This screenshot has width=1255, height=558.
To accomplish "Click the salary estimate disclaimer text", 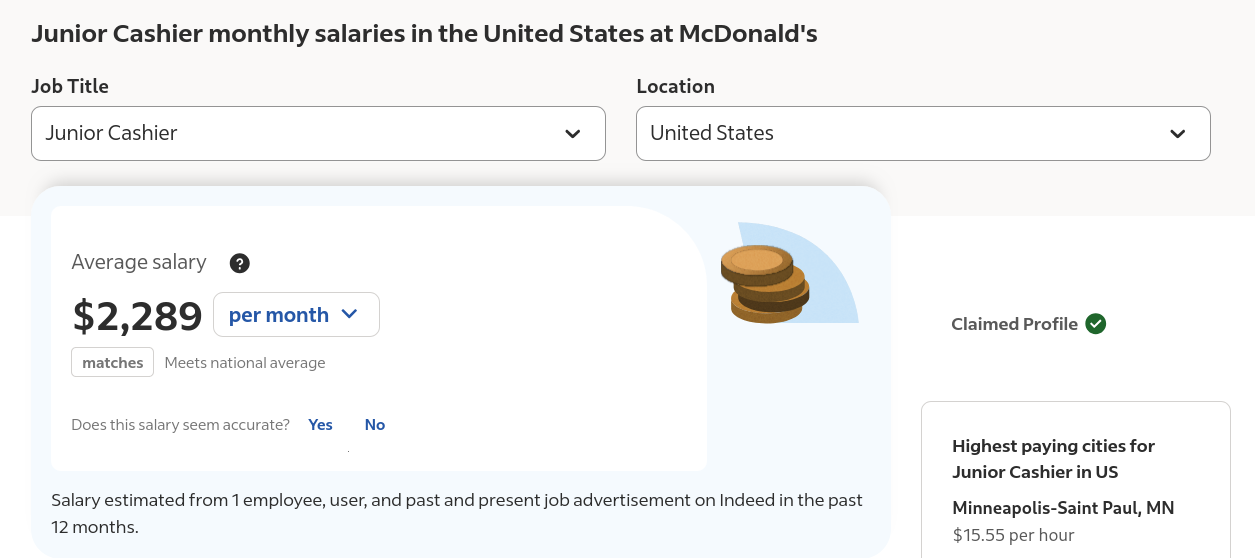I will 457,513.
